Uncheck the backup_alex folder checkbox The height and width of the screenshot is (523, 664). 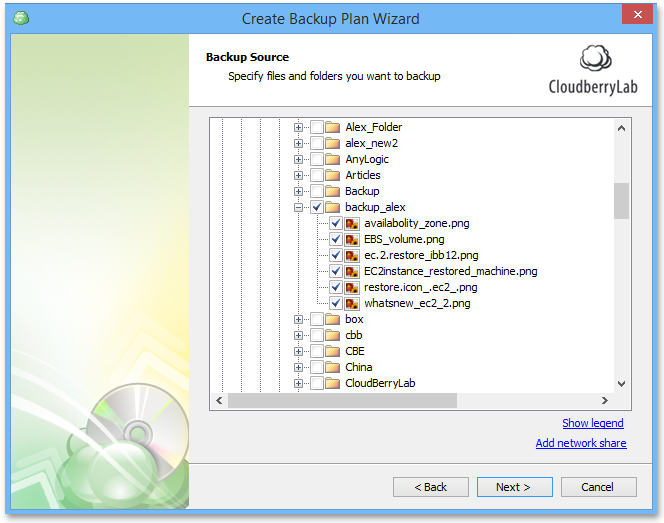317,207
